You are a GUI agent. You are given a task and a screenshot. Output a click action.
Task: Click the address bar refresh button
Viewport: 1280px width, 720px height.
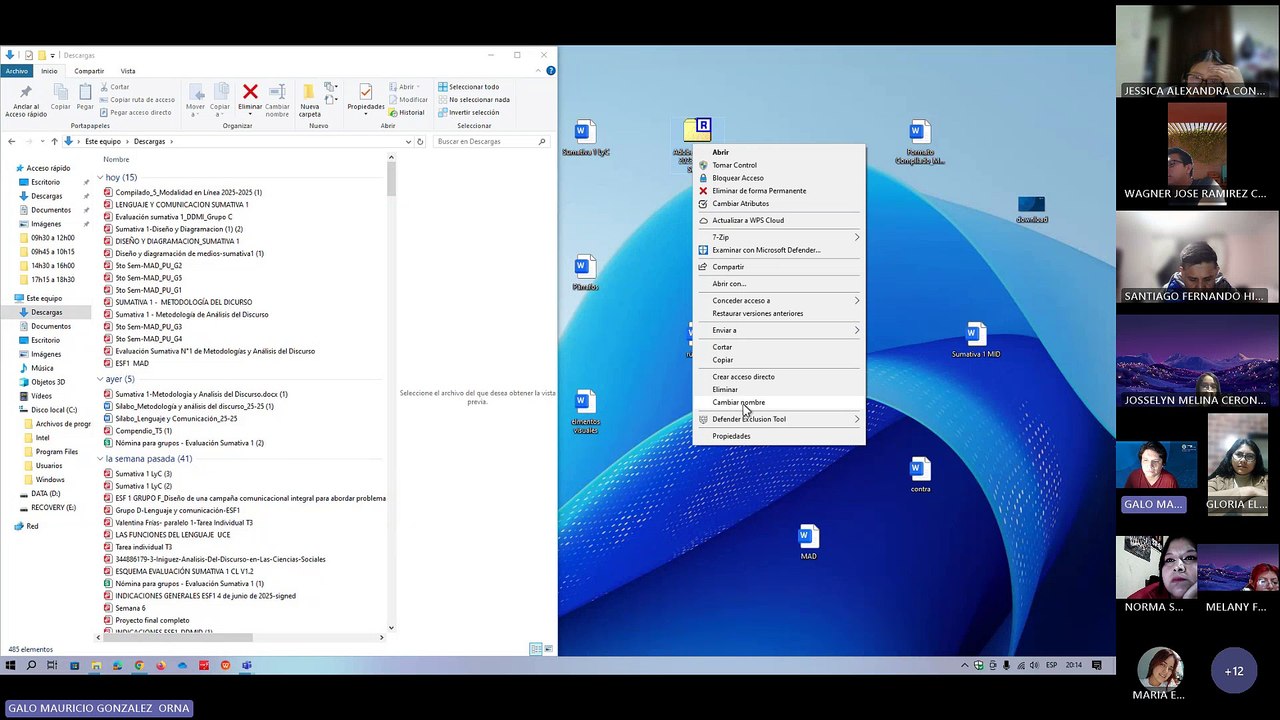[420, 141]
